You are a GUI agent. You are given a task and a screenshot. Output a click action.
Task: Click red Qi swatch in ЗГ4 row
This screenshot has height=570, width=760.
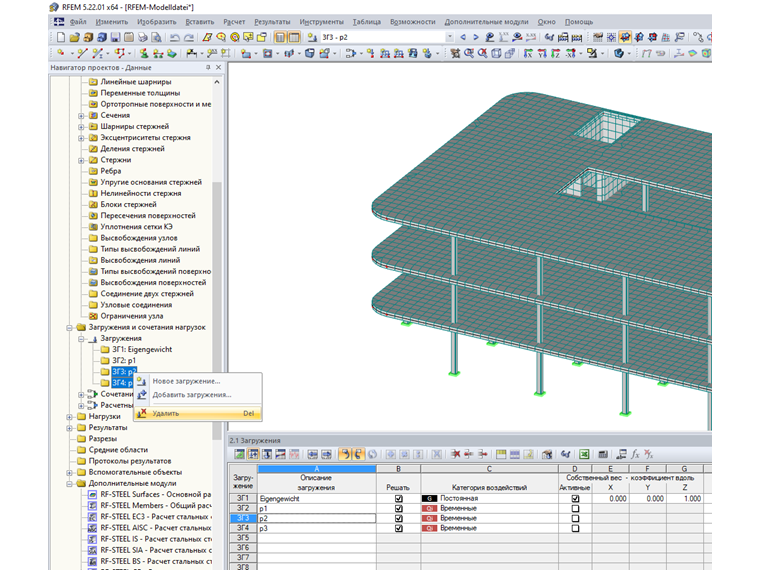[429, 528]
